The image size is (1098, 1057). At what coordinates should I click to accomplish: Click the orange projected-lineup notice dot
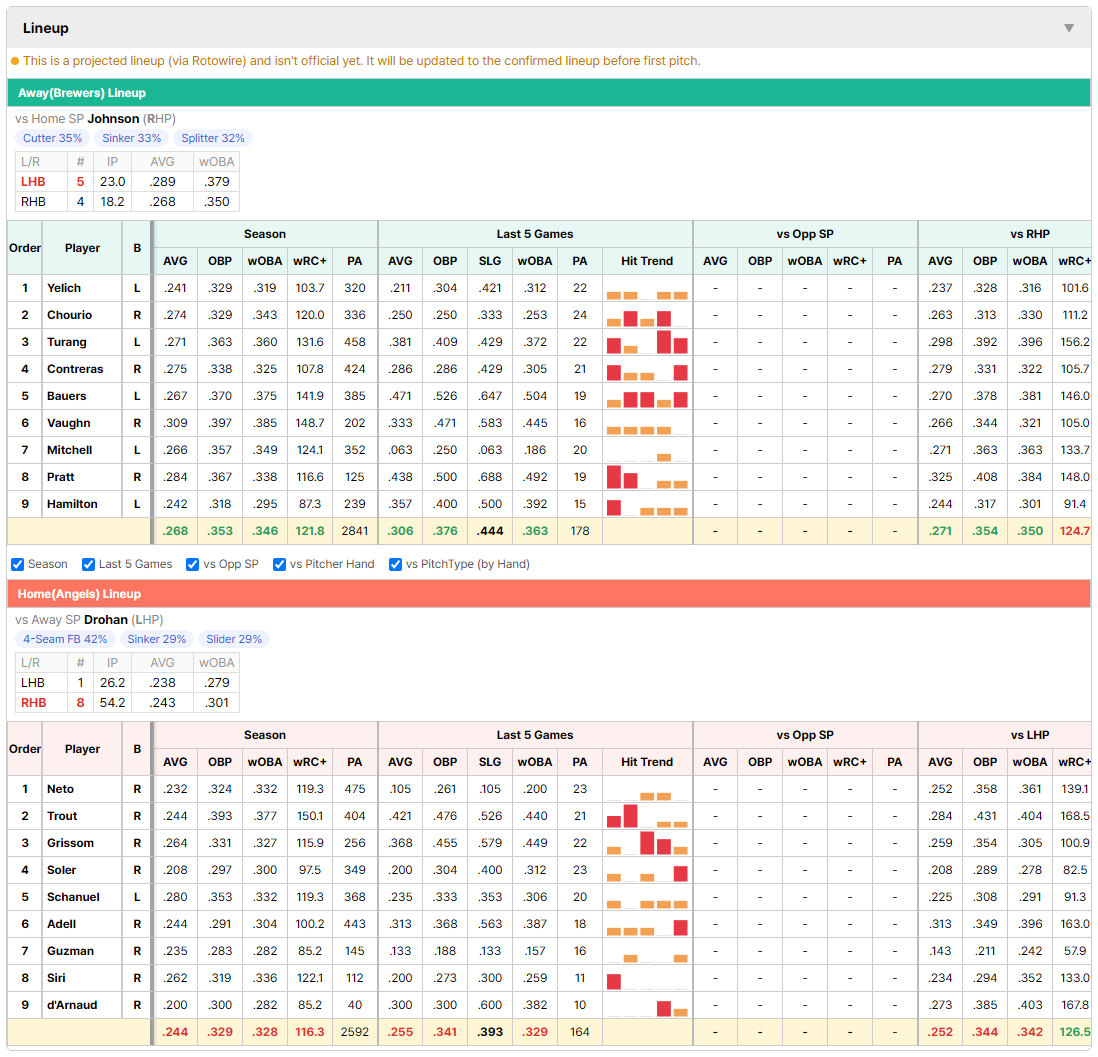(15, 61)
